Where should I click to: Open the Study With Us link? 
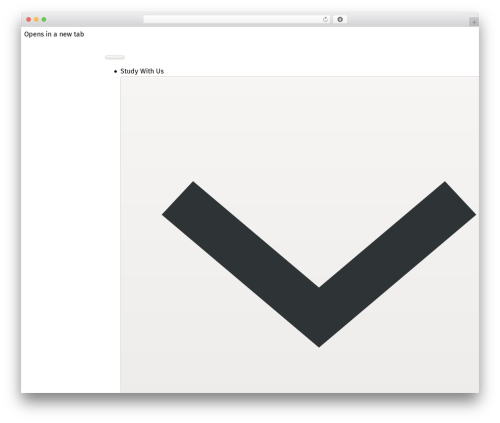(x=142, y=71)
